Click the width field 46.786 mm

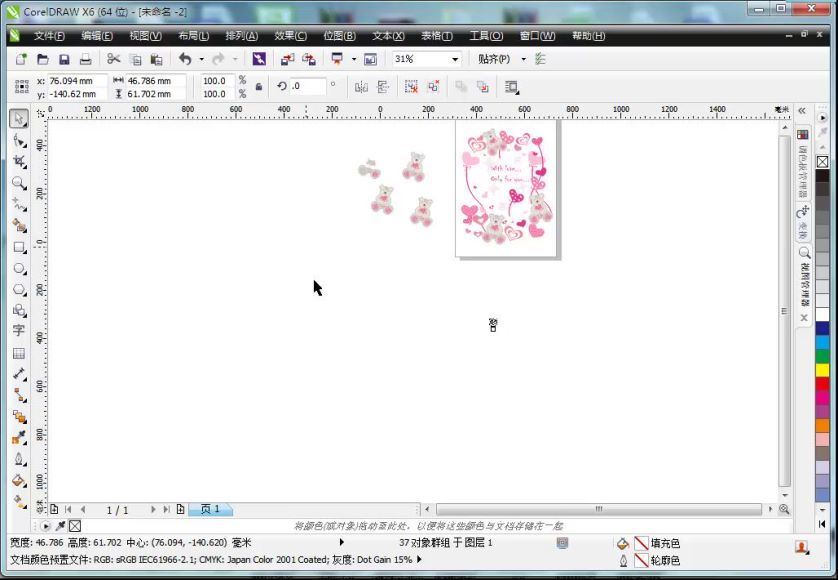(x=156, y=81)
